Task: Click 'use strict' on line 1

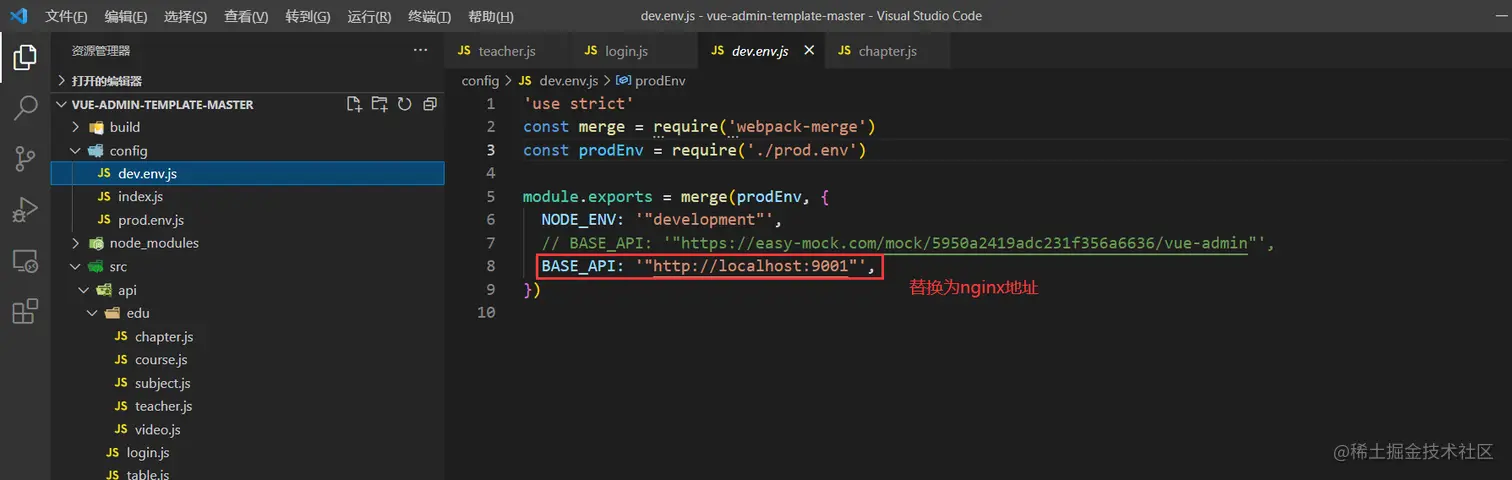Action: [x=578, y=103]
